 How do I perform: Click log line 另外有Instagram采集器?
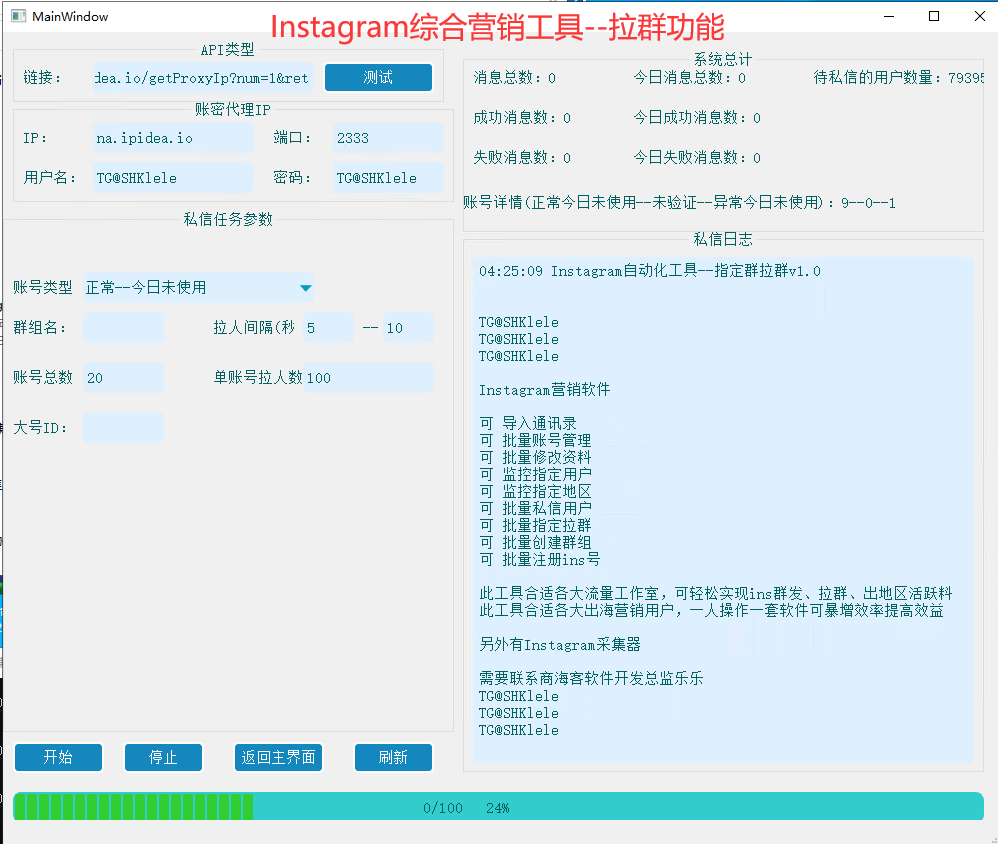pos(559,645)
